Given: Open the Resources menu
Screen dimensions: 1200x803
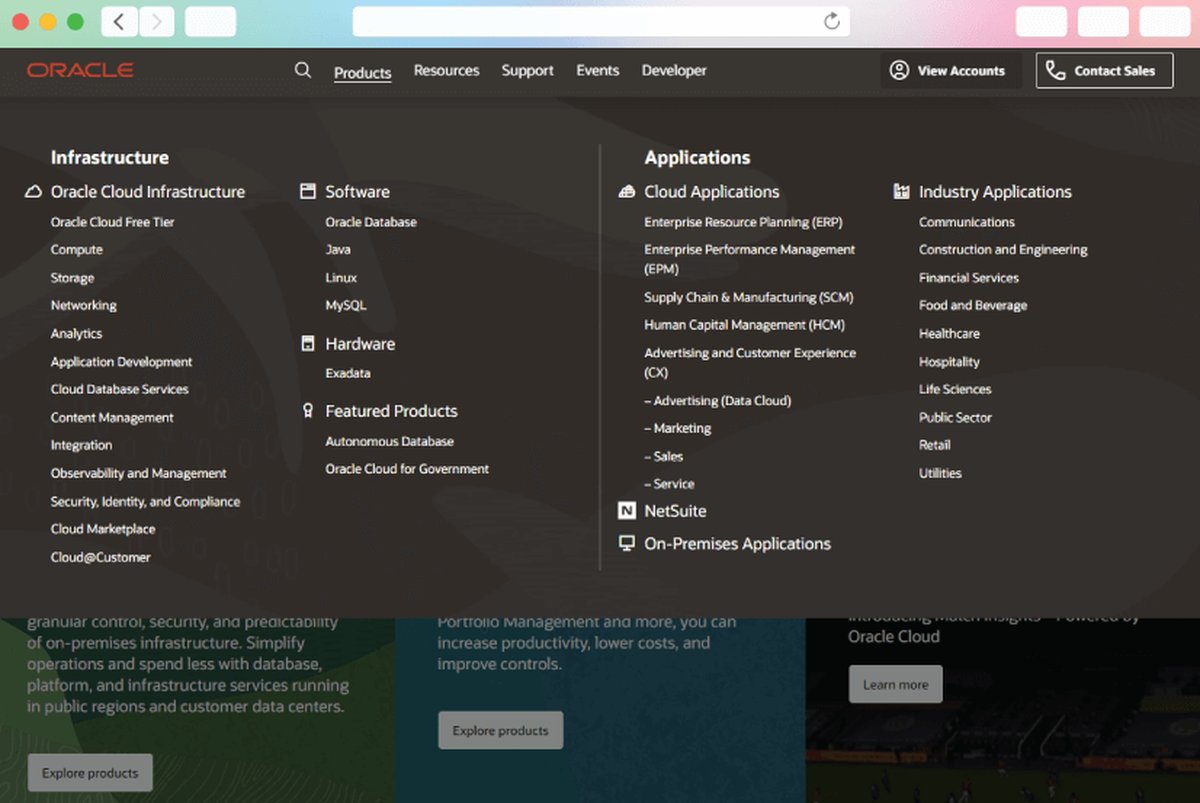Looking at the screenshot, I should point(446,71).
